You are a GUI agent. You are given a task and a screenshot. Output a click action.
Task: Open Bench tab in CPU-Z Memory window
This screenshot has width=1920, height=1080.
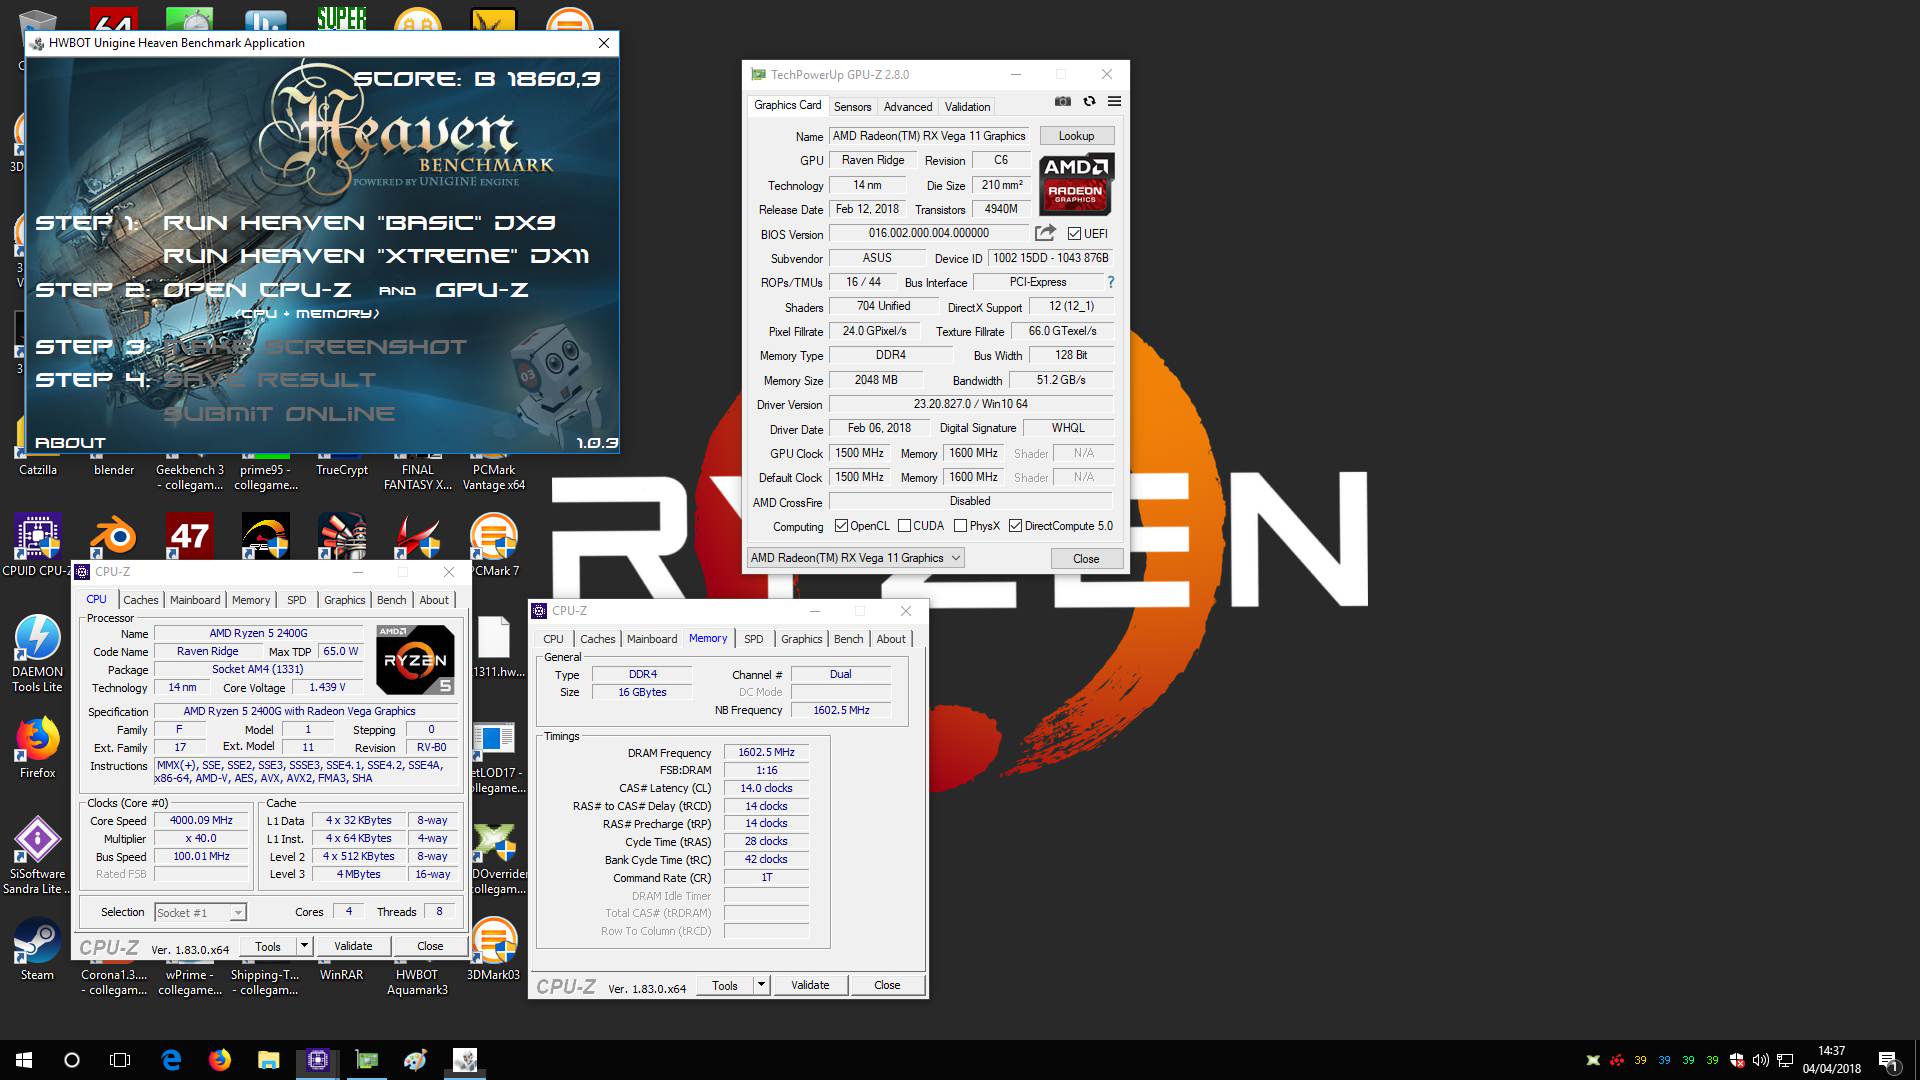click(848, 639)
